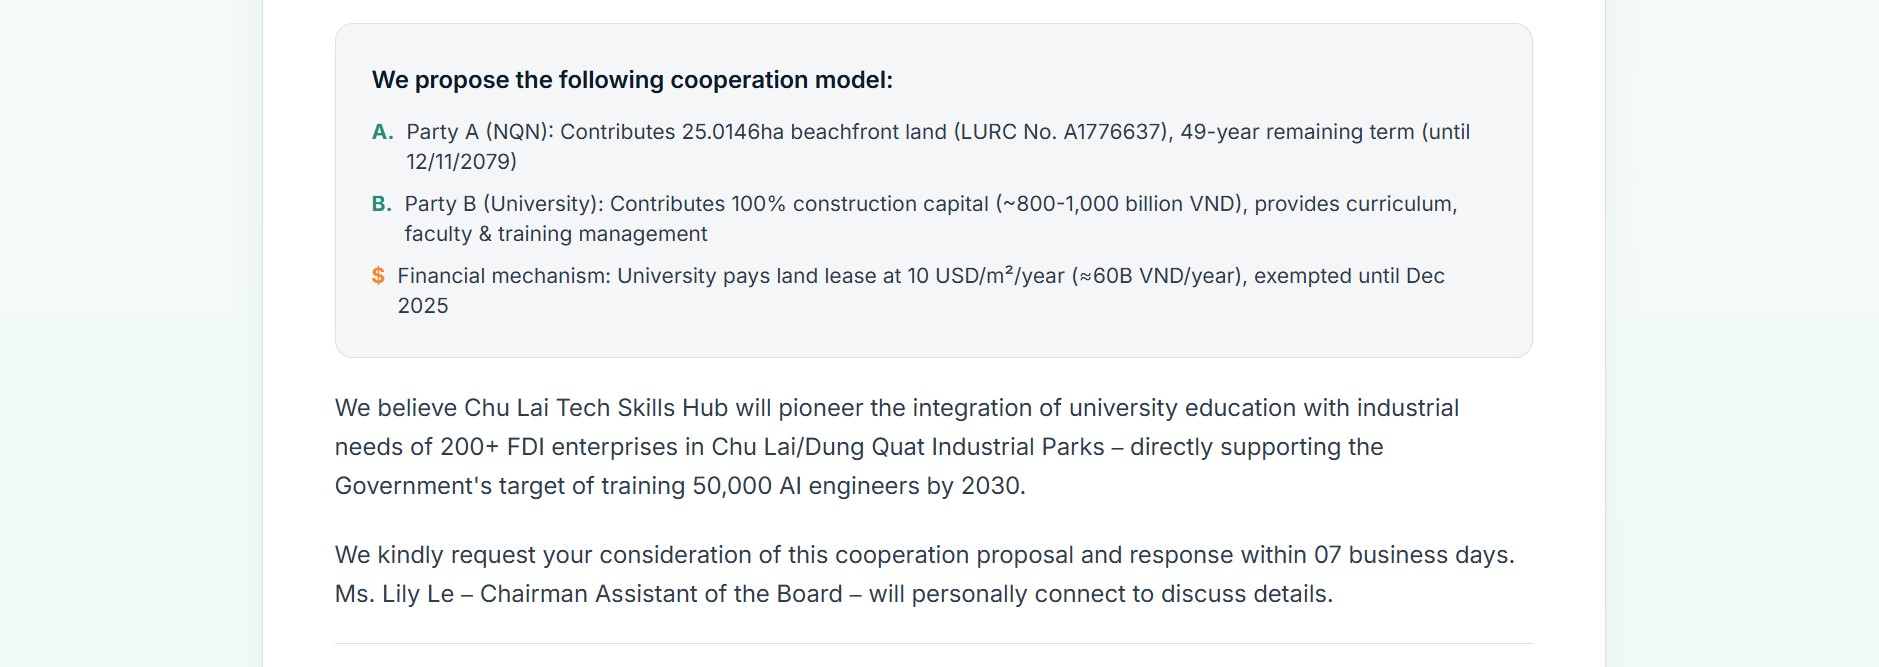Click the name 'Ms. Lily Le'
The width and height of the screenshot is (1879, 667).
click(394, 594)
